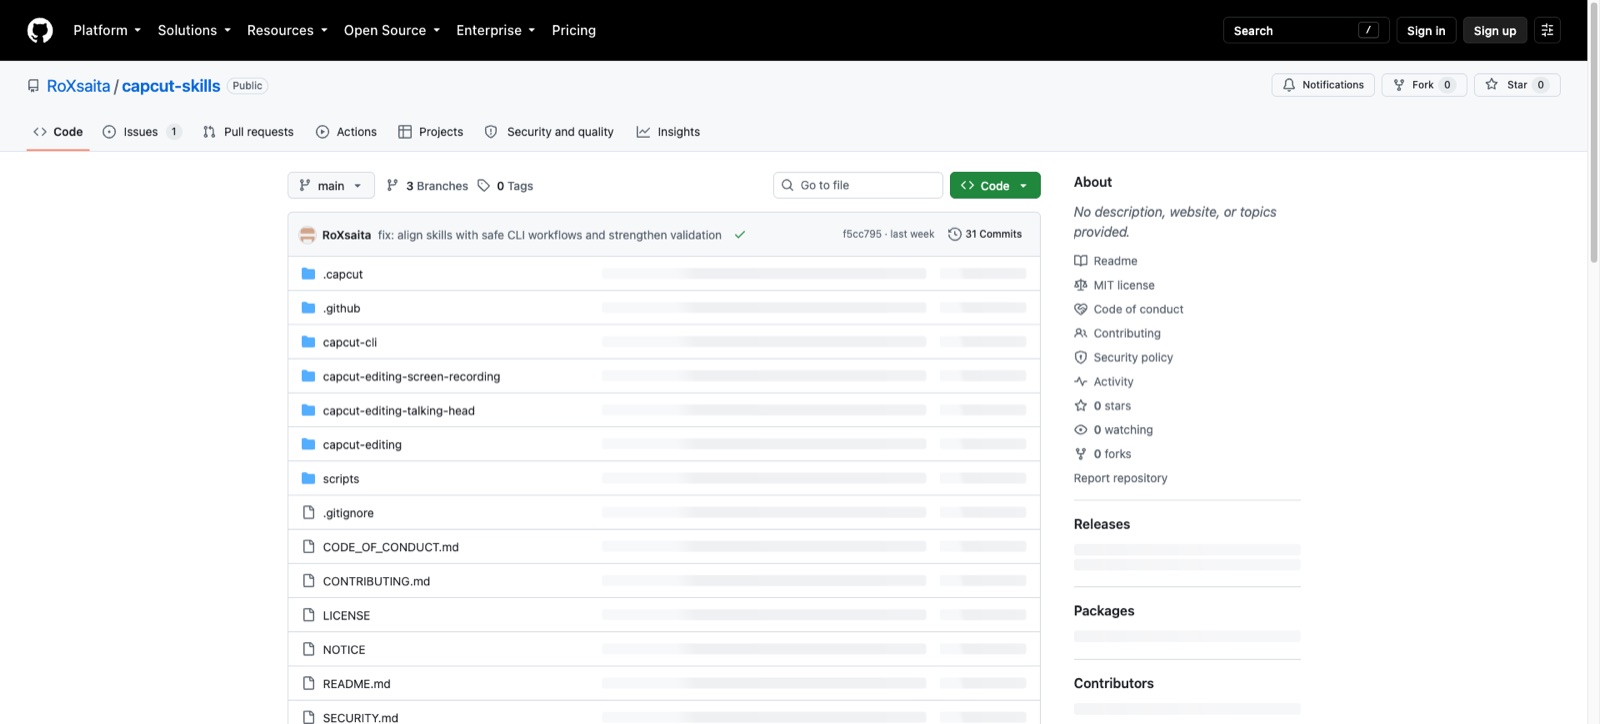Switch to the Code tab
The height and width of the screenshot is (724, 1600).
click(58, 132)
